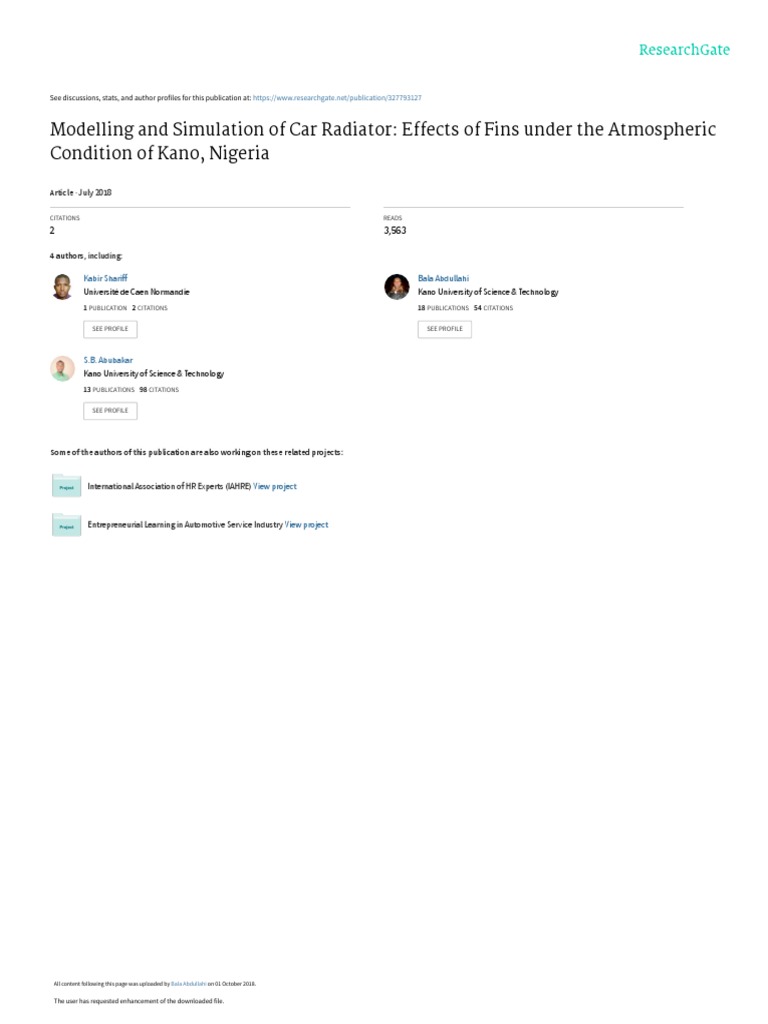Viewport: 768px width, 1024px height.
Task: Click S.B. Abubakar's profile avatar
Action: click(62, 368)
